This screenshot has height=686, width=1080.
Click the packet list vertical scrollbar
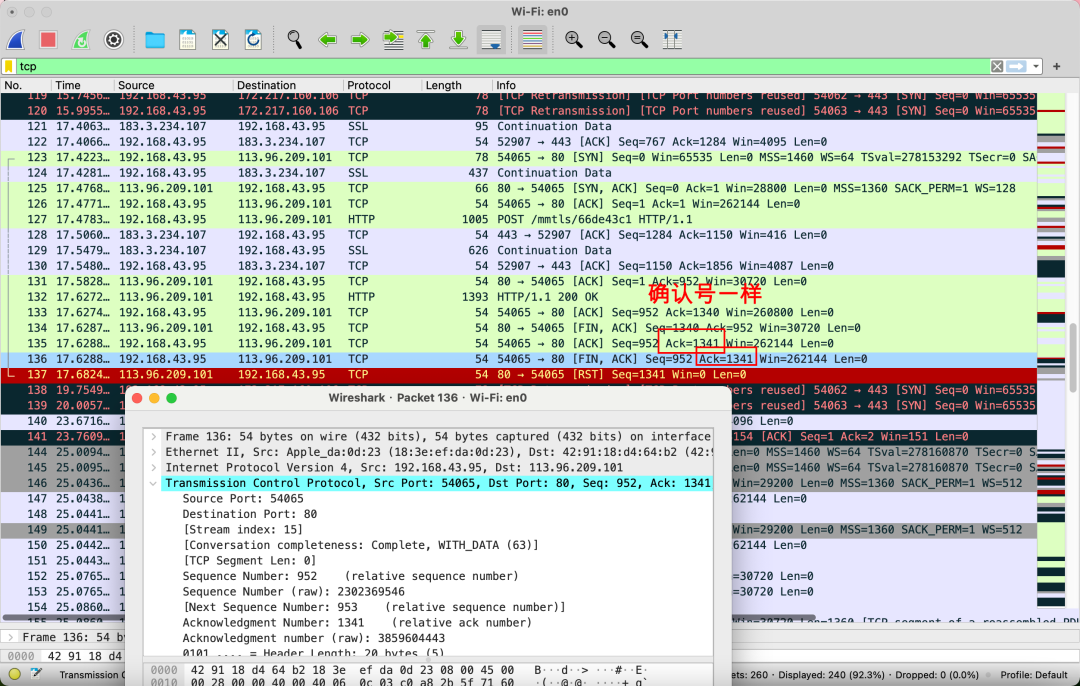point(1073,356)
